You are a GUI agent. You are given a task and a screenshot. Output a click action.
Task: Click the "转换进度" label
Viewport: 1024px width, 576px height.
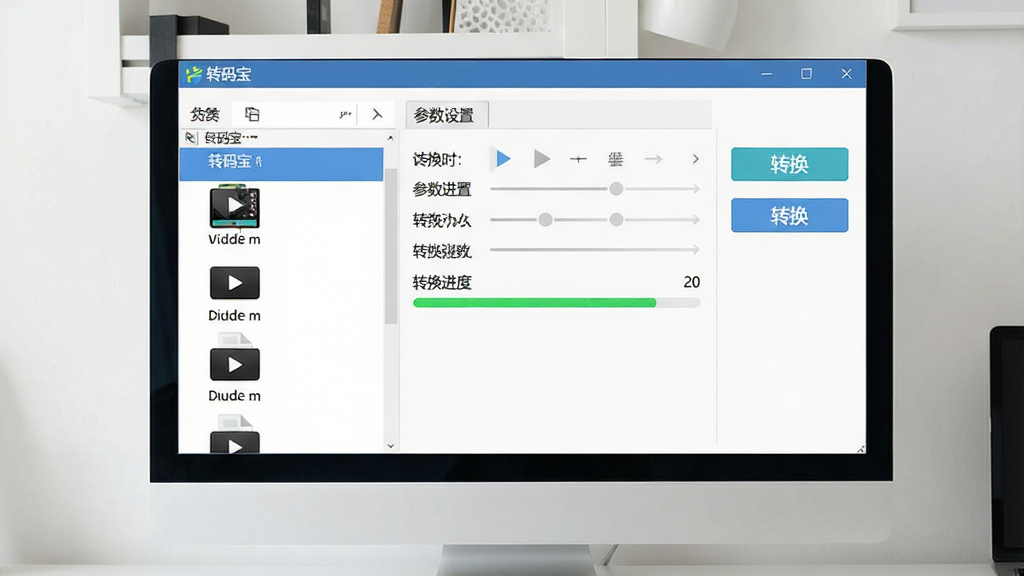(442, 283)
